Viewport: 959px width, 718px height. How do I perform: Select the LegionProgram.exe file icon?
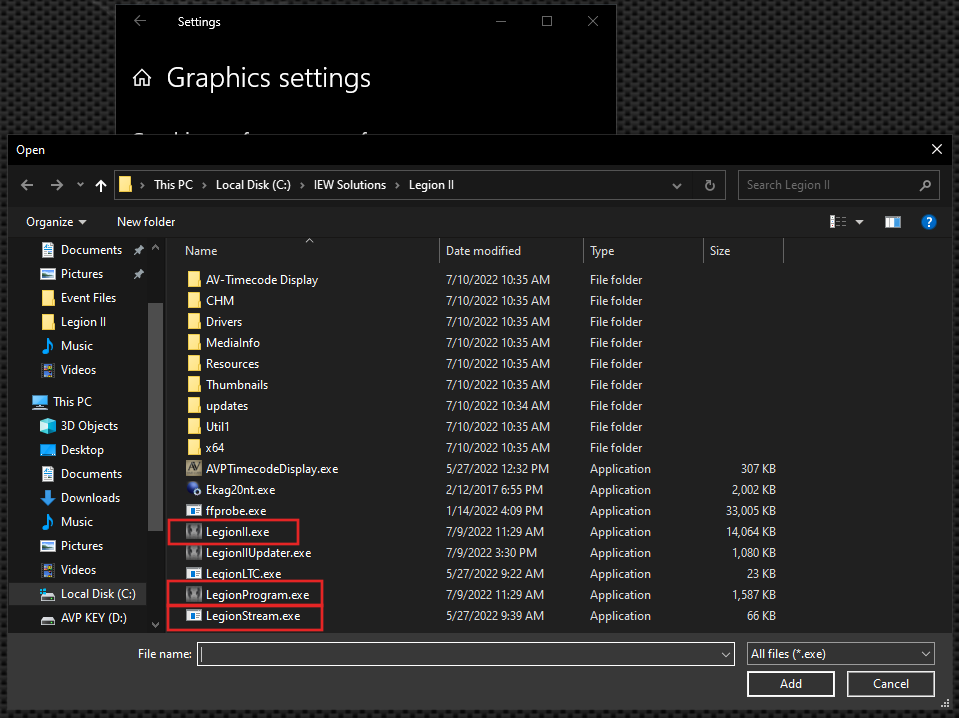tap(195, 595)
